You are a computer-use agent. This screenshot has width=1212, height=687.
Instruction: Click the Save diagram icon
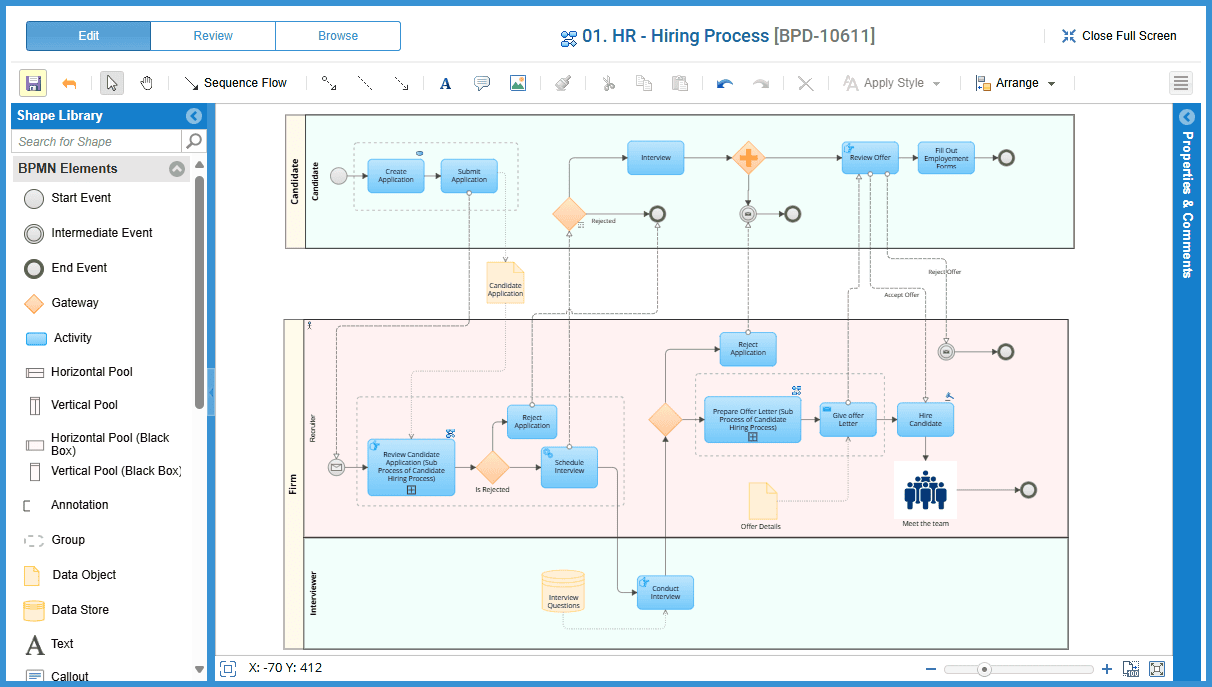pos(33,83)
